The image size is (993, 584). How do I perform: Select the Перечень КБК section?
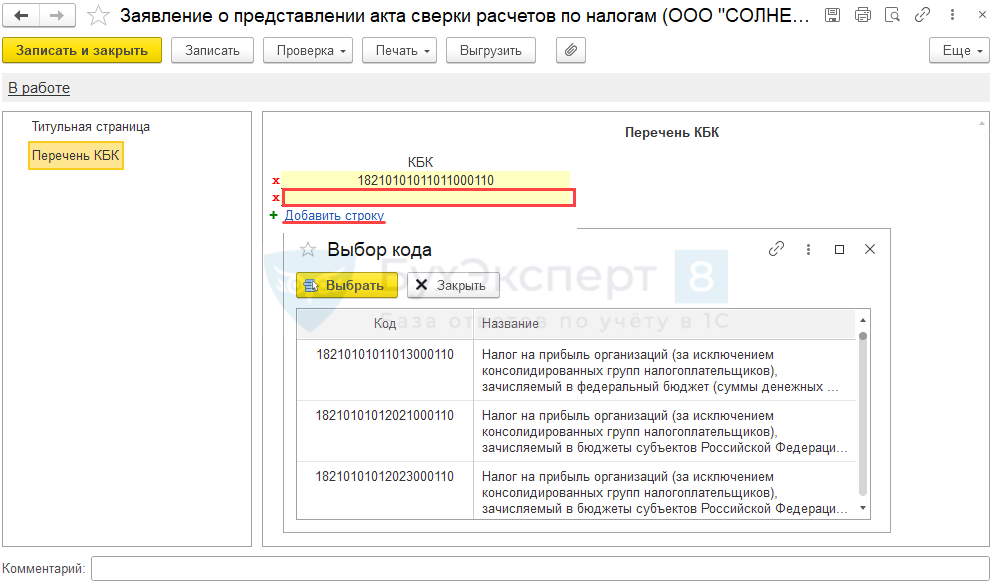[x=76, y=155]
